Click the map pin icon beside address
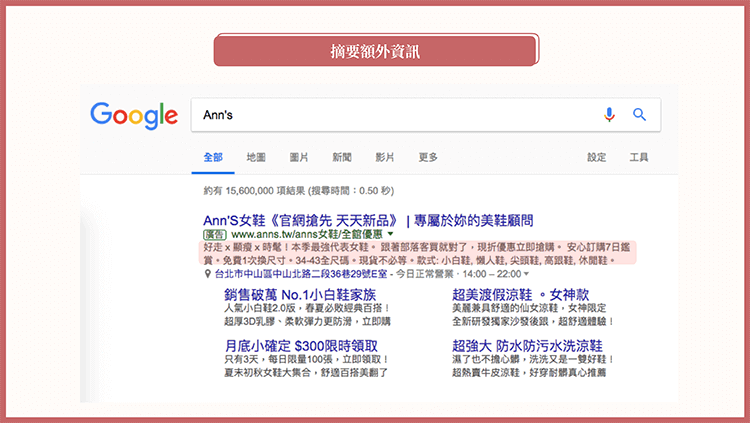Screen dimensions: 750x423 pyautogui.click(x=208, y=274)
